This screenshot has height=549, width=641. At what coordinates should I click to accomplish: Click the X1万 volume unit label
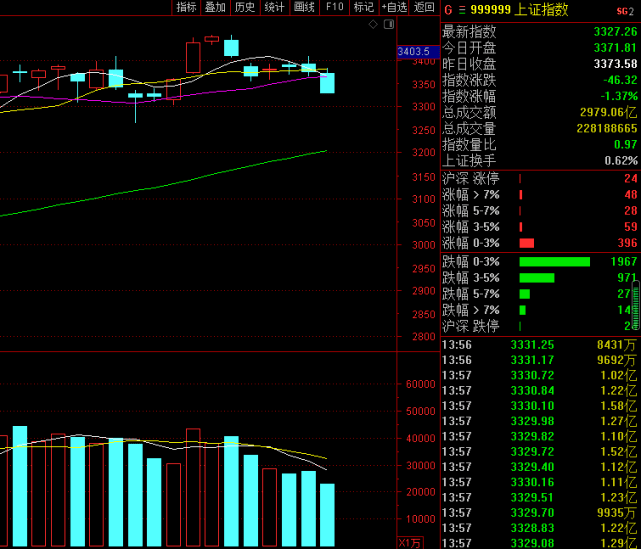tap(410, 543)
